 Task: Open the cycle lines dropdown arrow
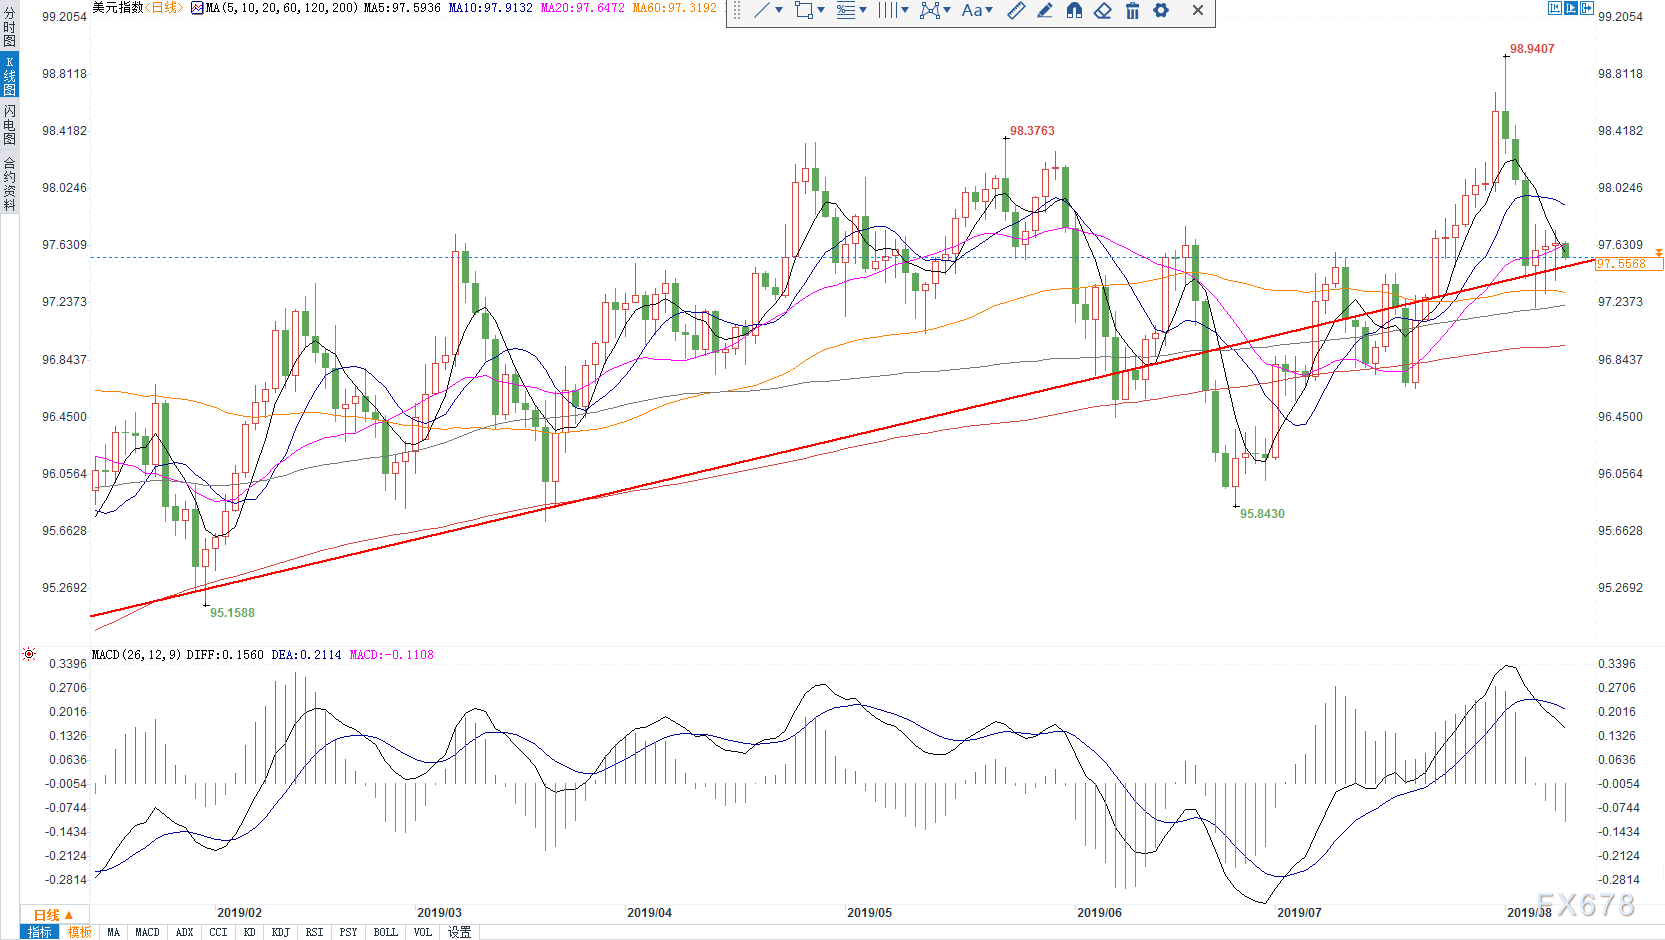pos(905,10)
